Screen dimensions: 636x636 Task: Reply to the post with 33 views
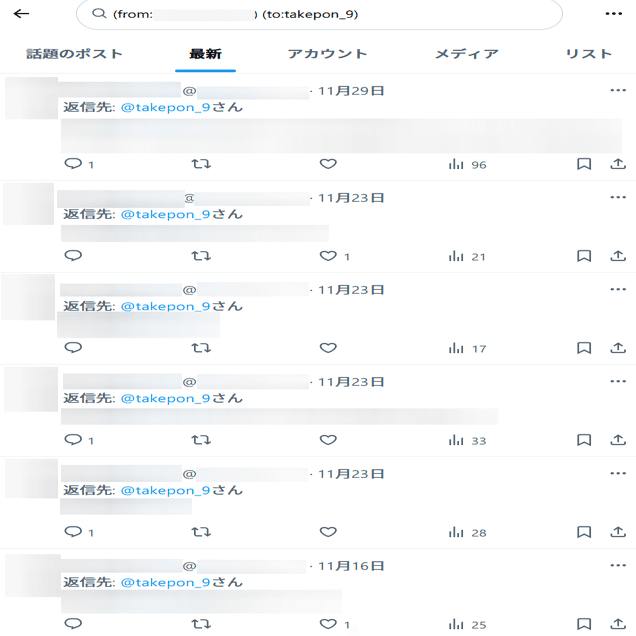(73, 440)
